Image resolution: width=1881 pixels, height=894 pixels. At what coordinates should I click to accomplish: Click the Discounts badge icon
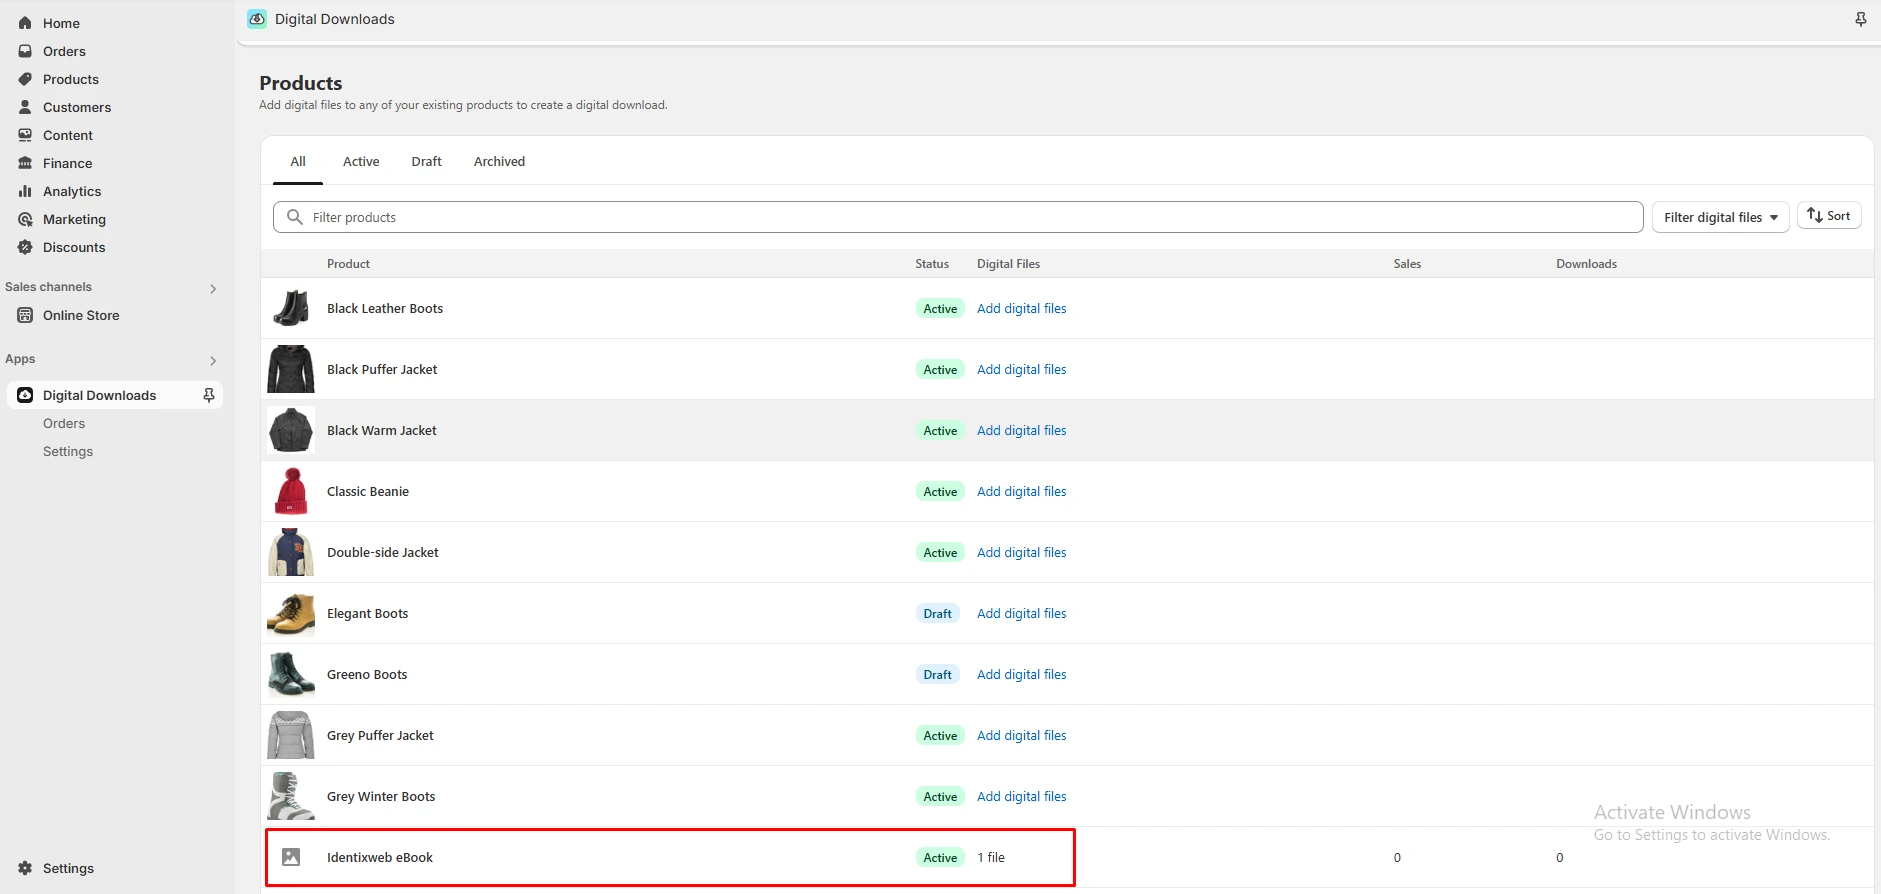click(x=25, y=247)
